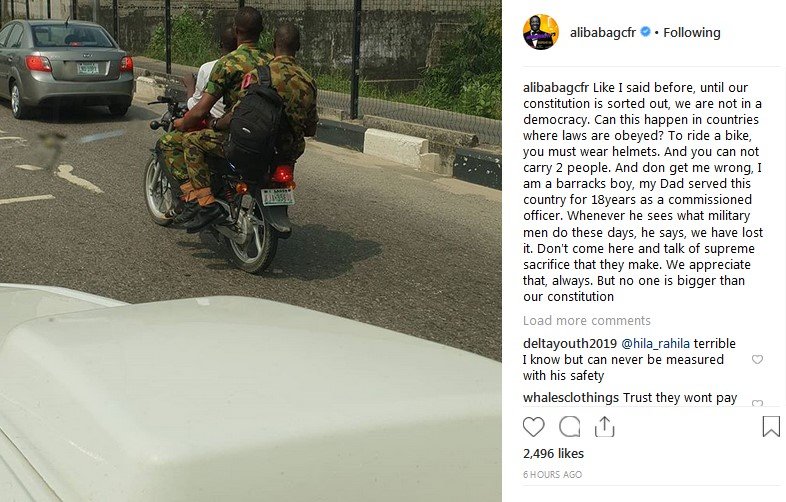Select the post caption text
The height and width of the screenshot is (502, 786).
tap(643, 192)
